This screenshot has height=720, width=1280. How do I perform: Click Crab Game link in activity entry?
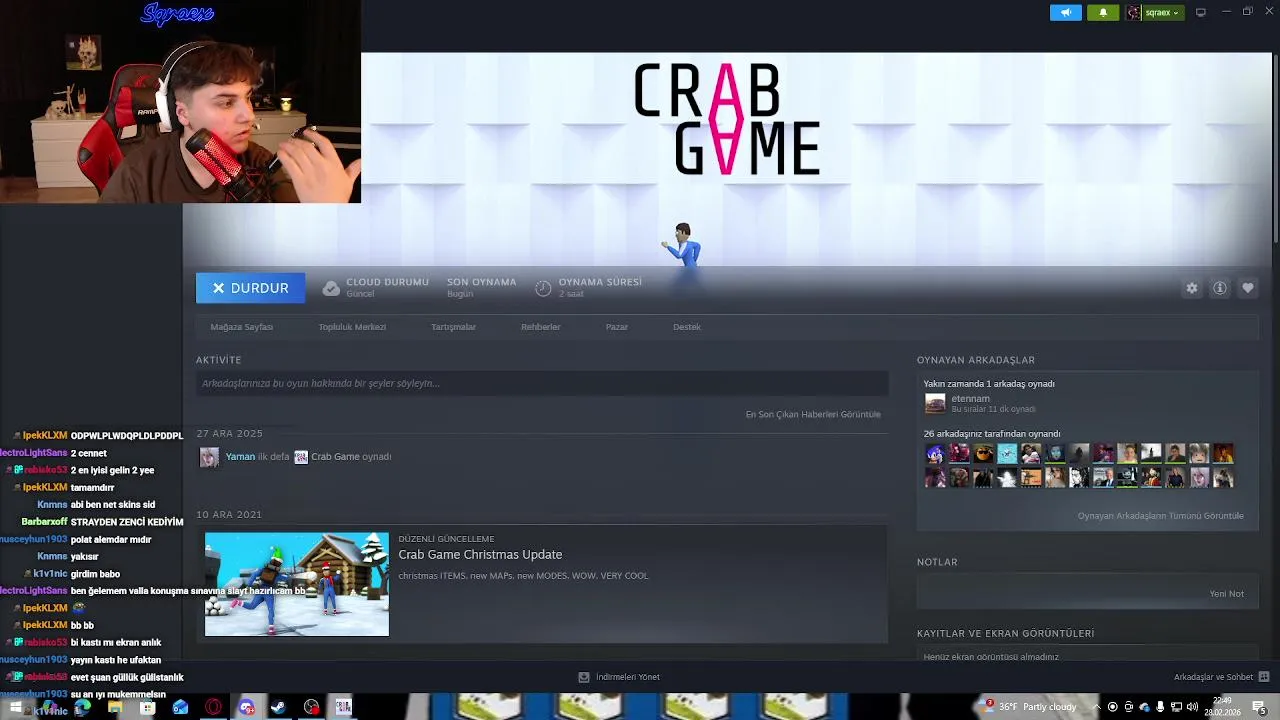pos(335,457)
